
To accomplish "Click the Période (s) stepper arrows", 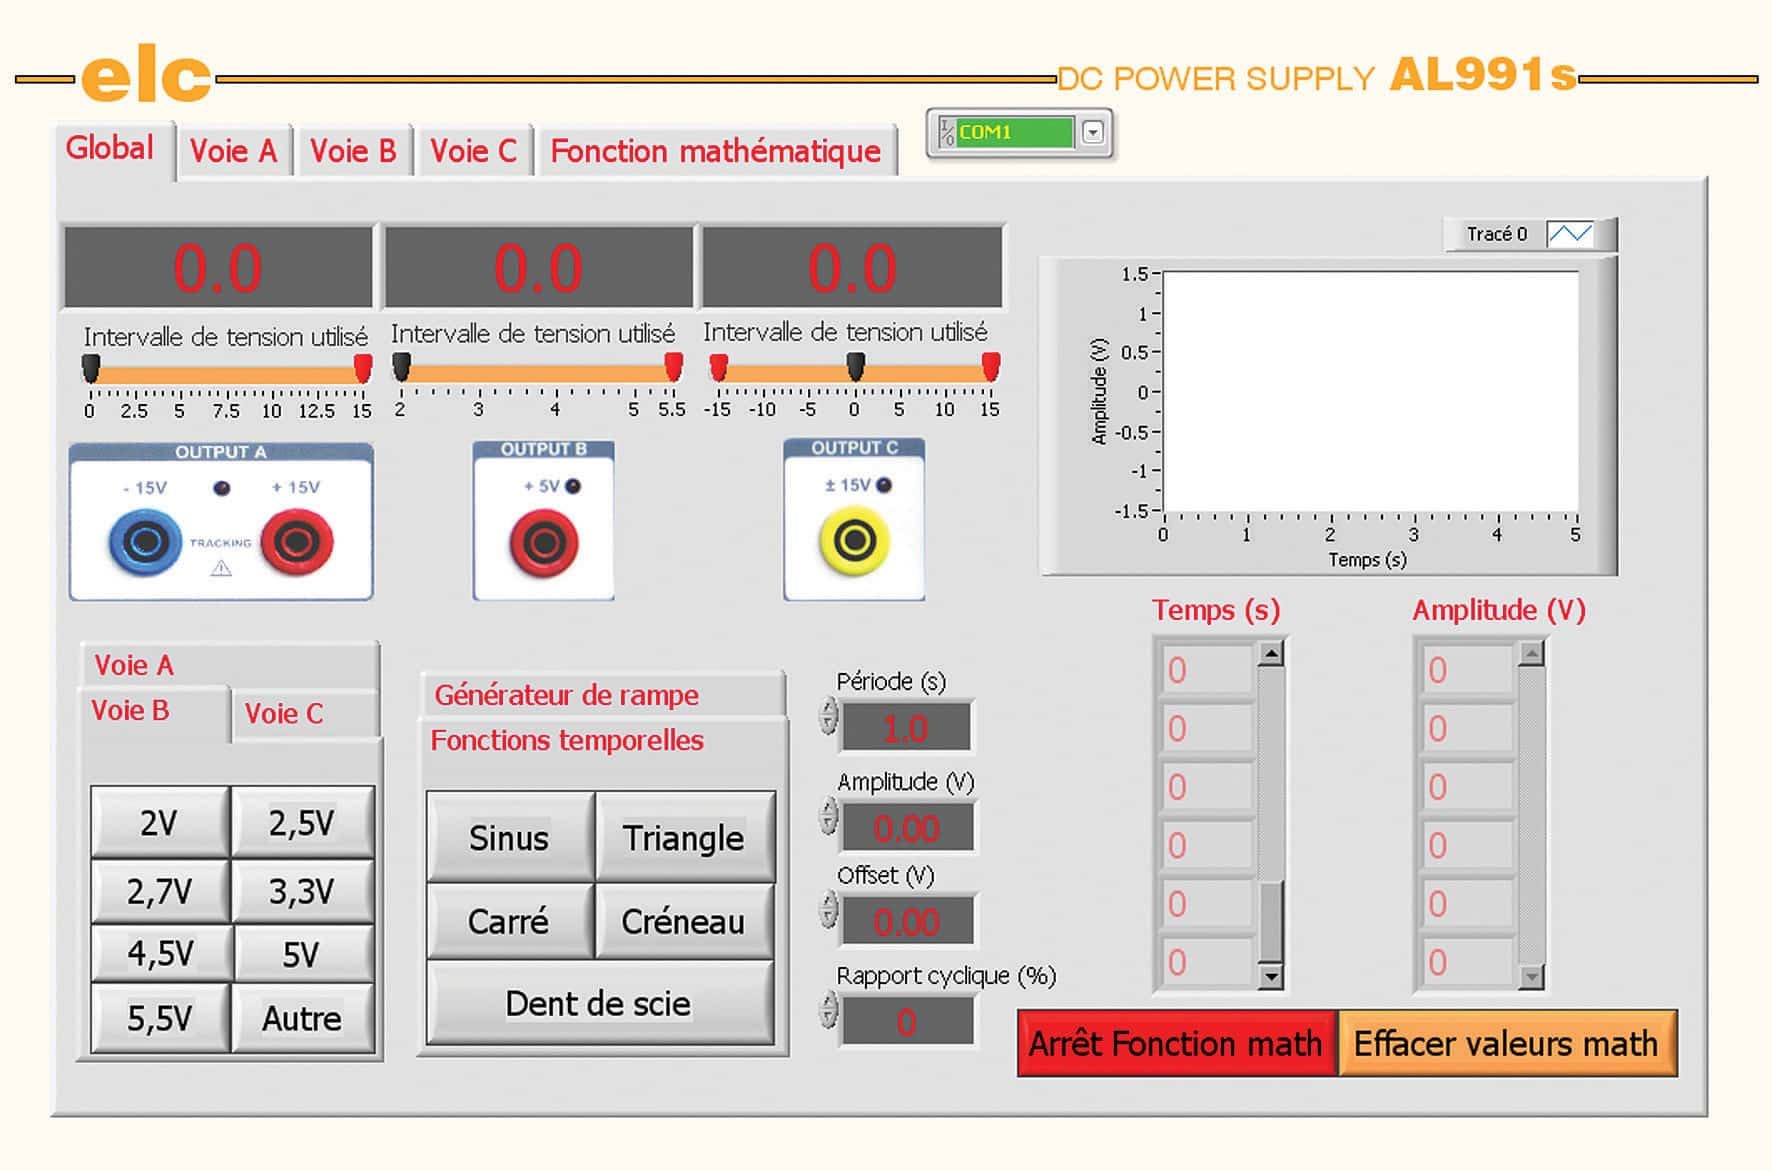I will [x=828, y=717].
